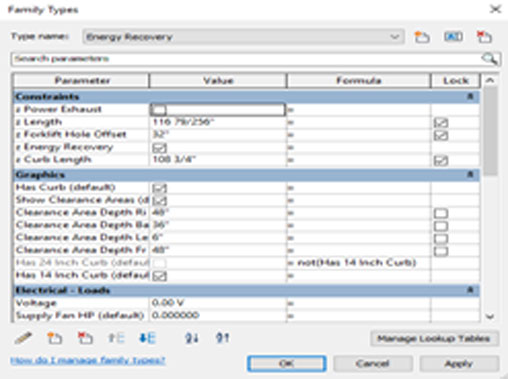This screenshot has width=508, height=379.
Task: Click the Clearance Area Depth Ri value cell
Action: coord(218,212)
